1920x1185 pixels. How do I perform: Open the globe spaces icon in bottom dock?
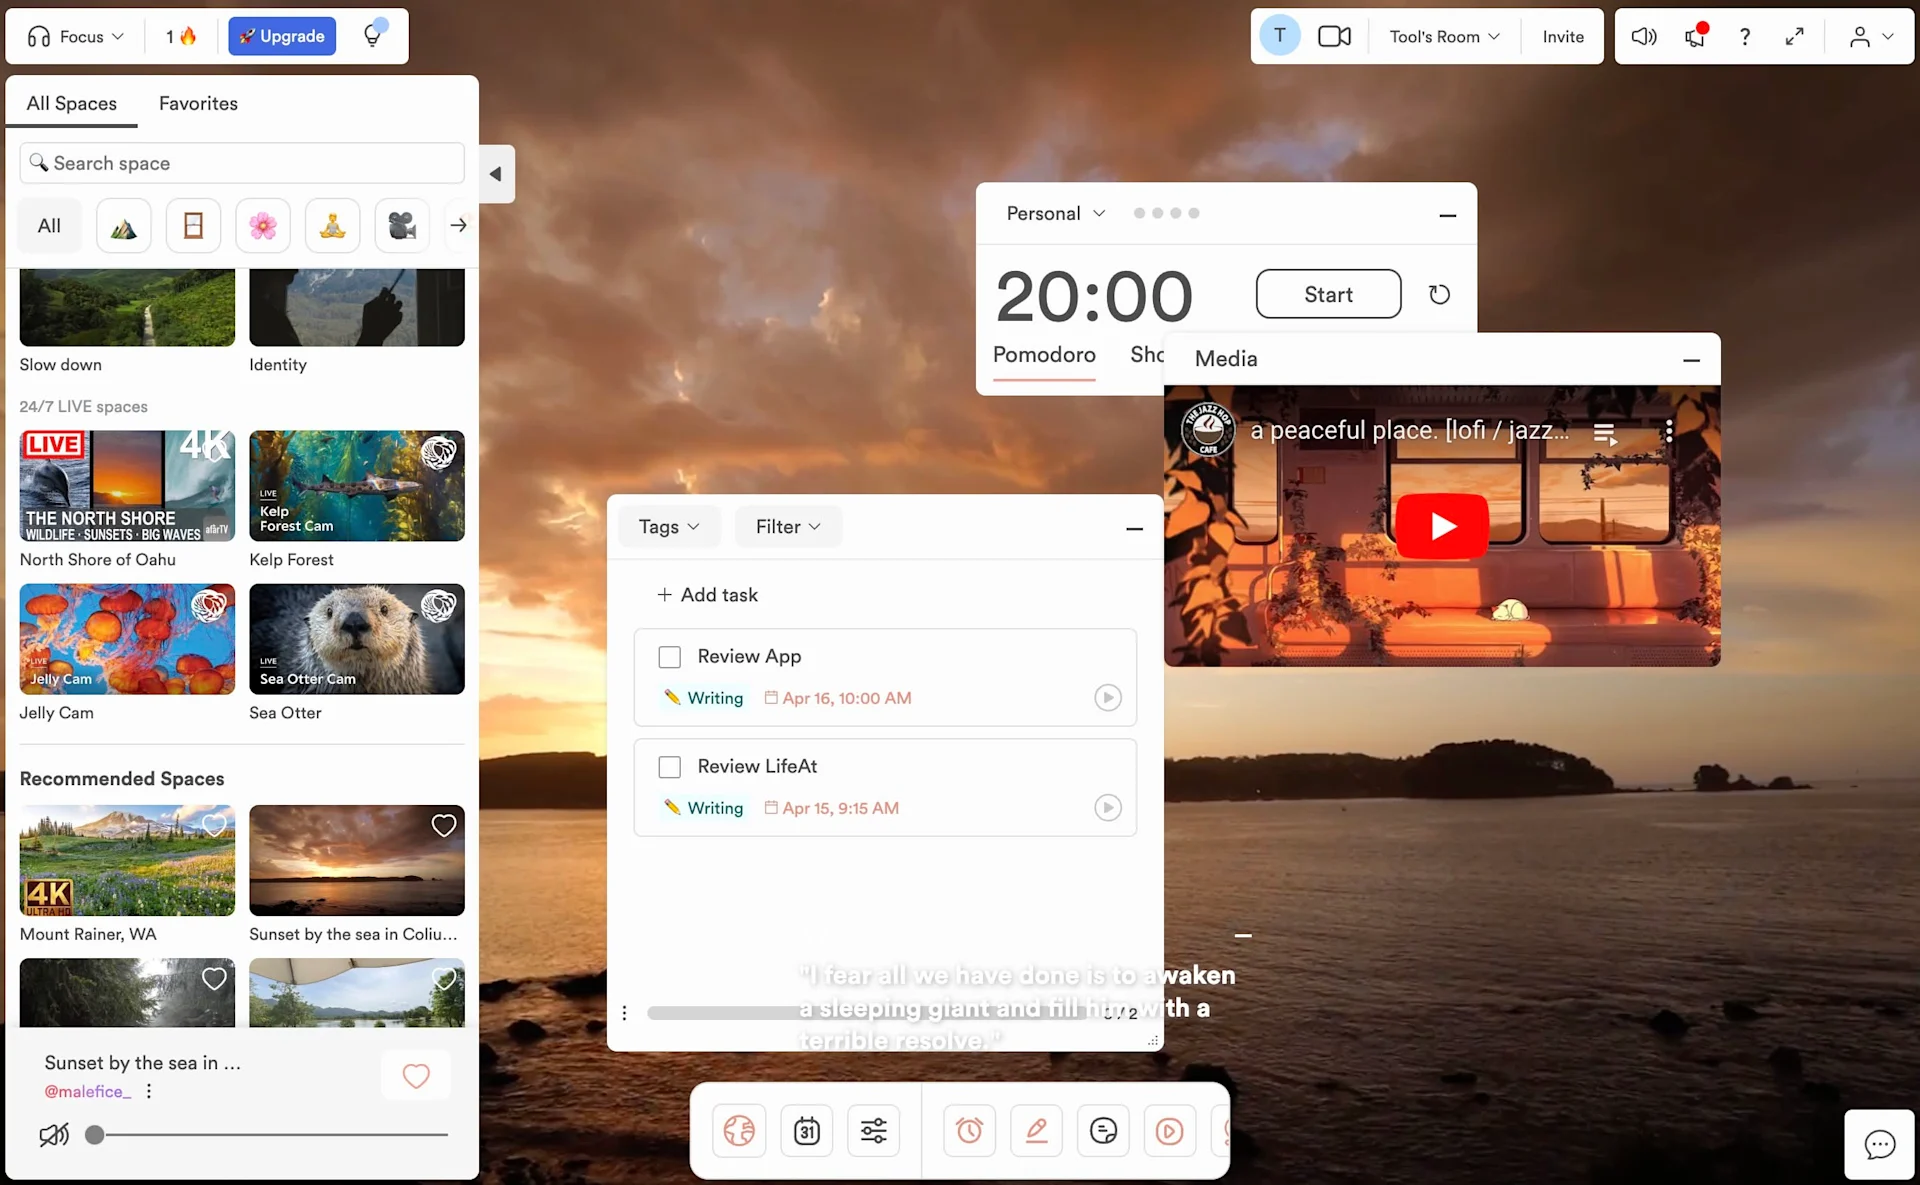pyautogui.click(x=738, y=1130)
